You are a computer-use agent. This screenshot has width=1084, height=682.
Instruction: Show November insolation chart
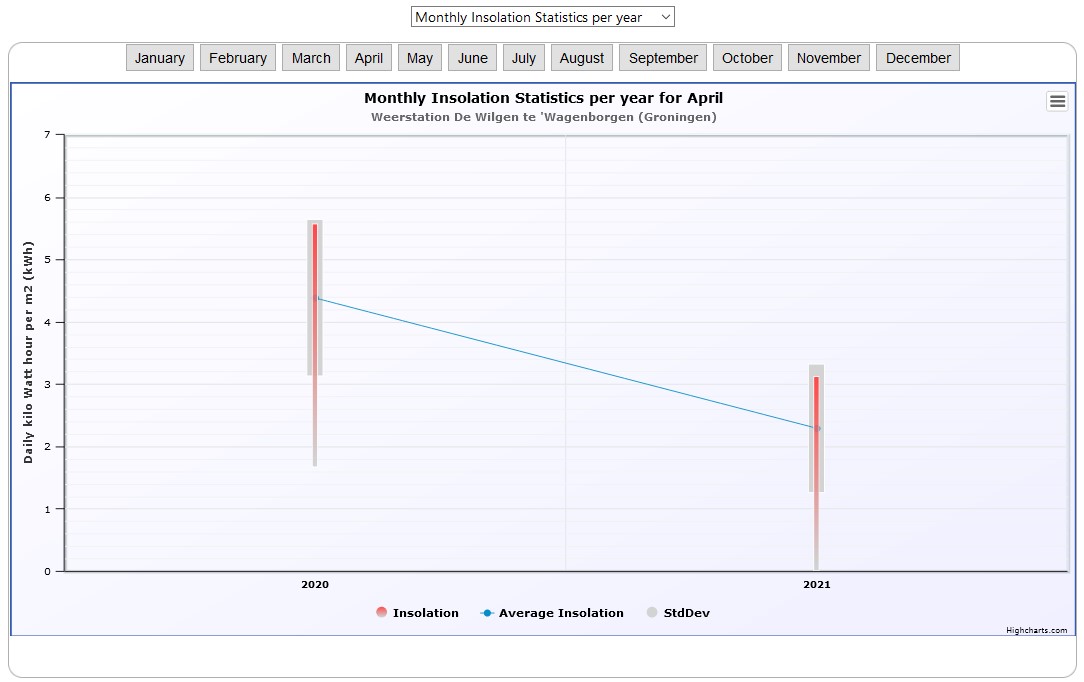click(828, 58)
